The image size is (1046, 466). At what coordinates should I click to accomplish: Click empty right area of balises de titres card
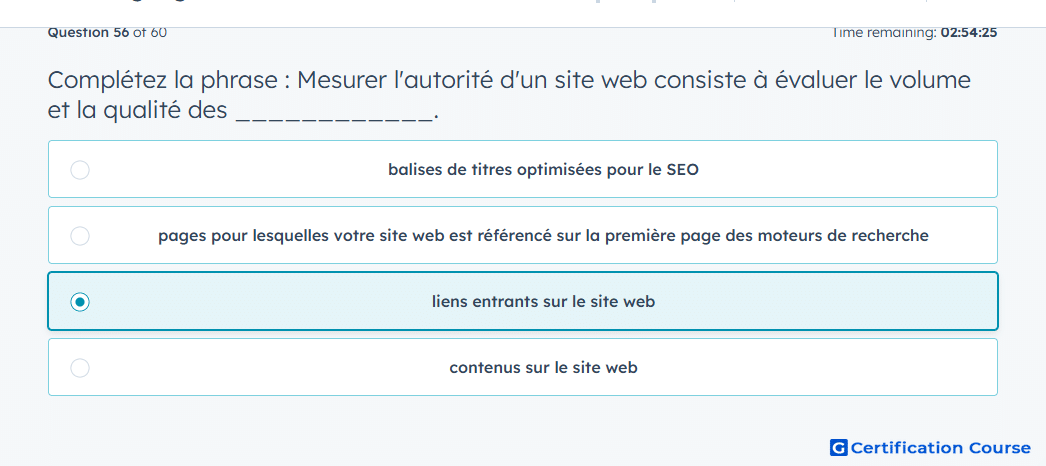point(847,170)
